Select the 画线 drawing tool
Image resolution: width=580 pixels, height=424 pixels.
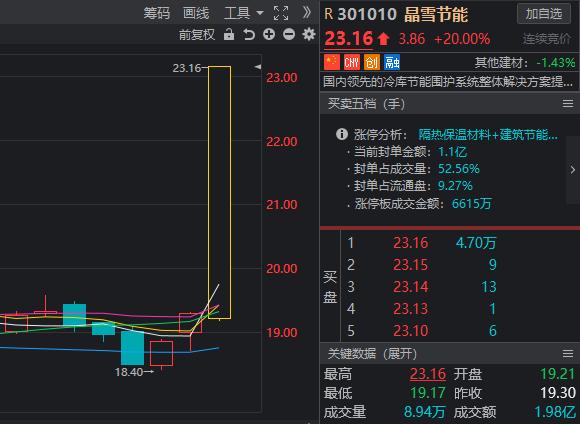pyautogui.click(x=196, y=14)
